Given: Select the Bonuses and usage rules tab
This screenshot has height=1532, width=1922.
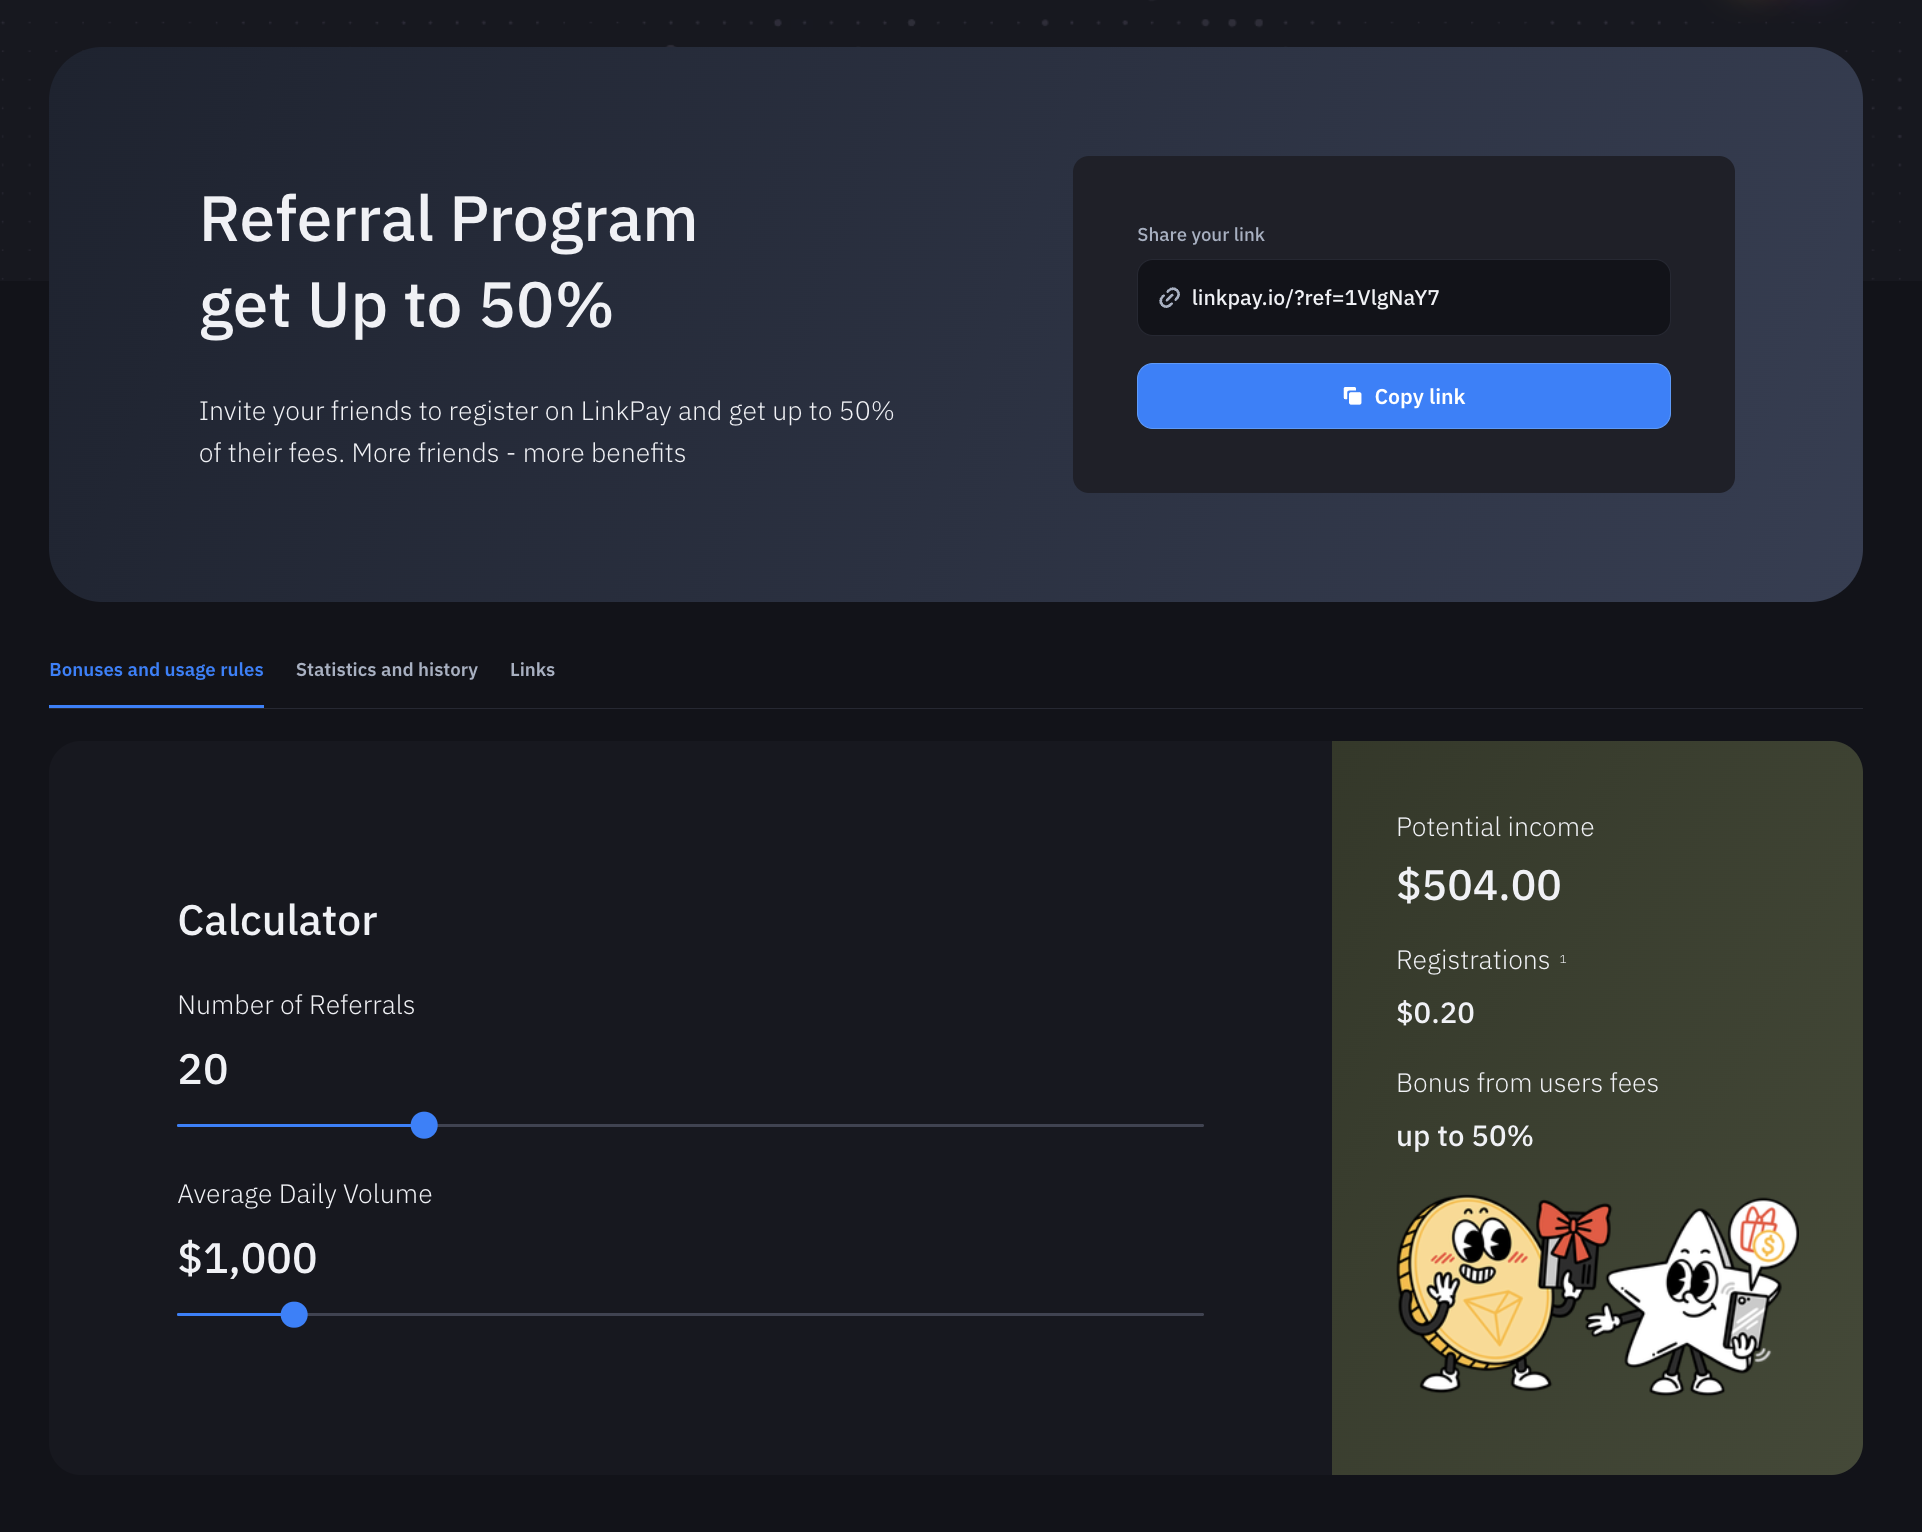Looking at the screenshot, I should [156, 670].
